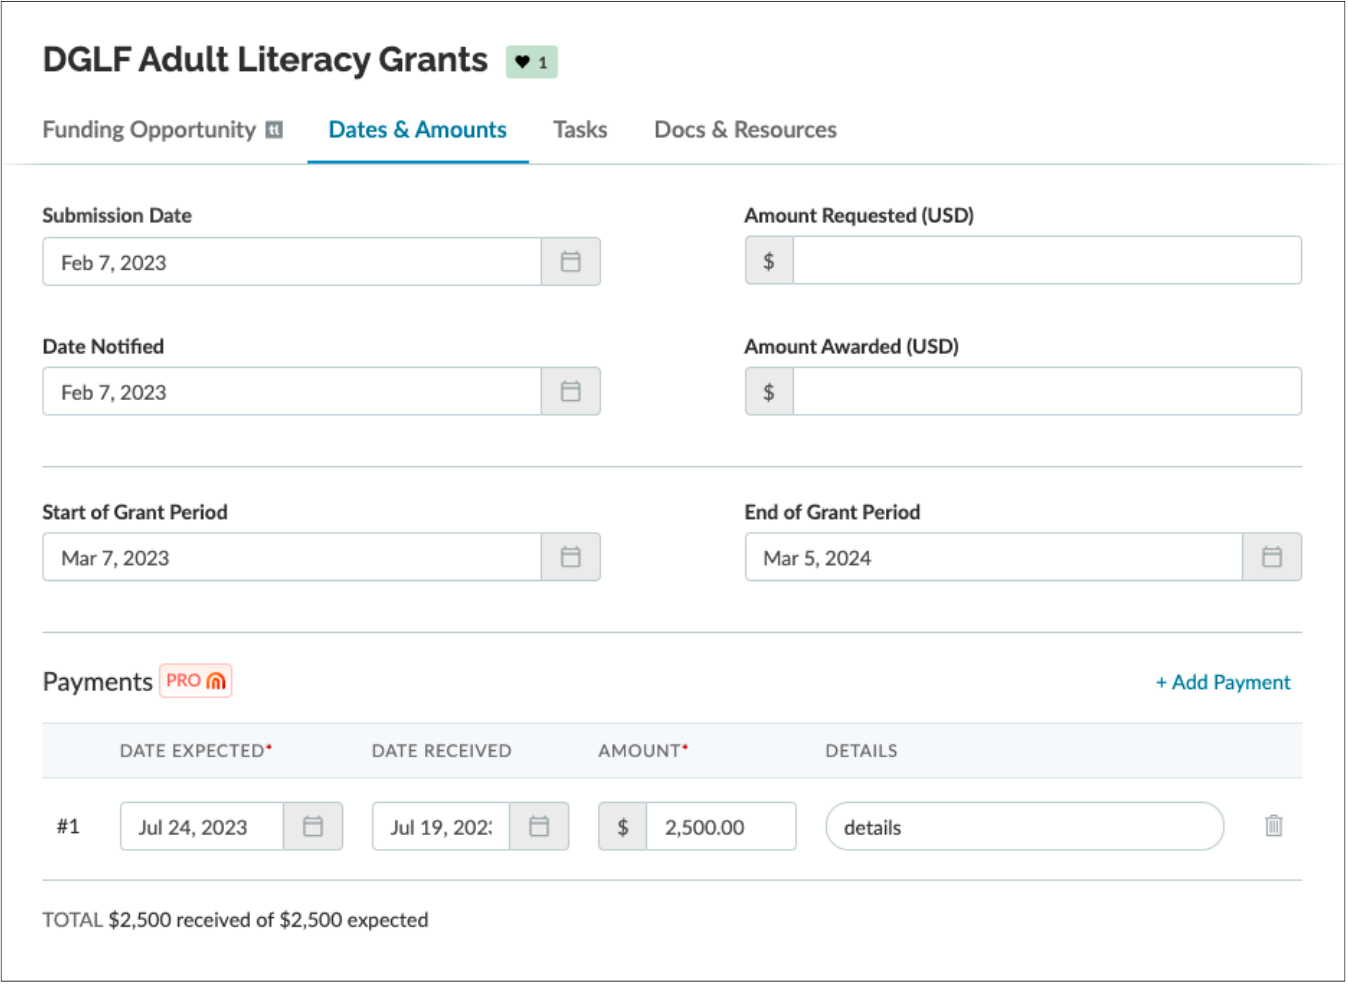Open the Submission Date calendar picker

[570, 261]
